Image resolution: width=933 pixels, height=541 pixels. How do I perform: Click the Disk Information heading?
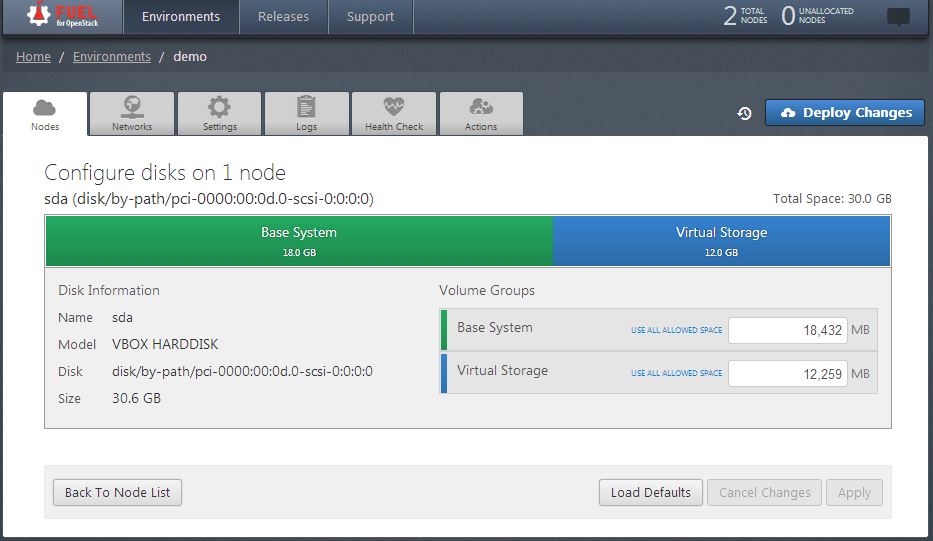[109, 290]
